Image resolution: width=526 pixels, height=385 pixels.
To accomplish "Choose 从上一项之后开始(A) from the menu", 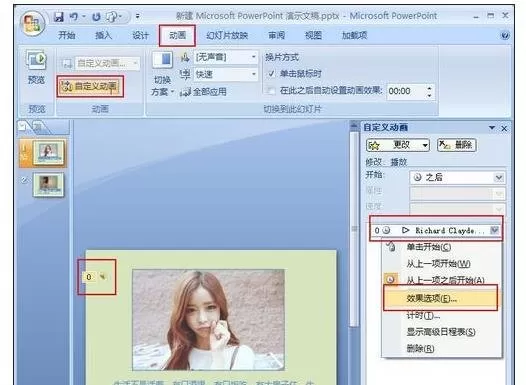I will (442, 280).
